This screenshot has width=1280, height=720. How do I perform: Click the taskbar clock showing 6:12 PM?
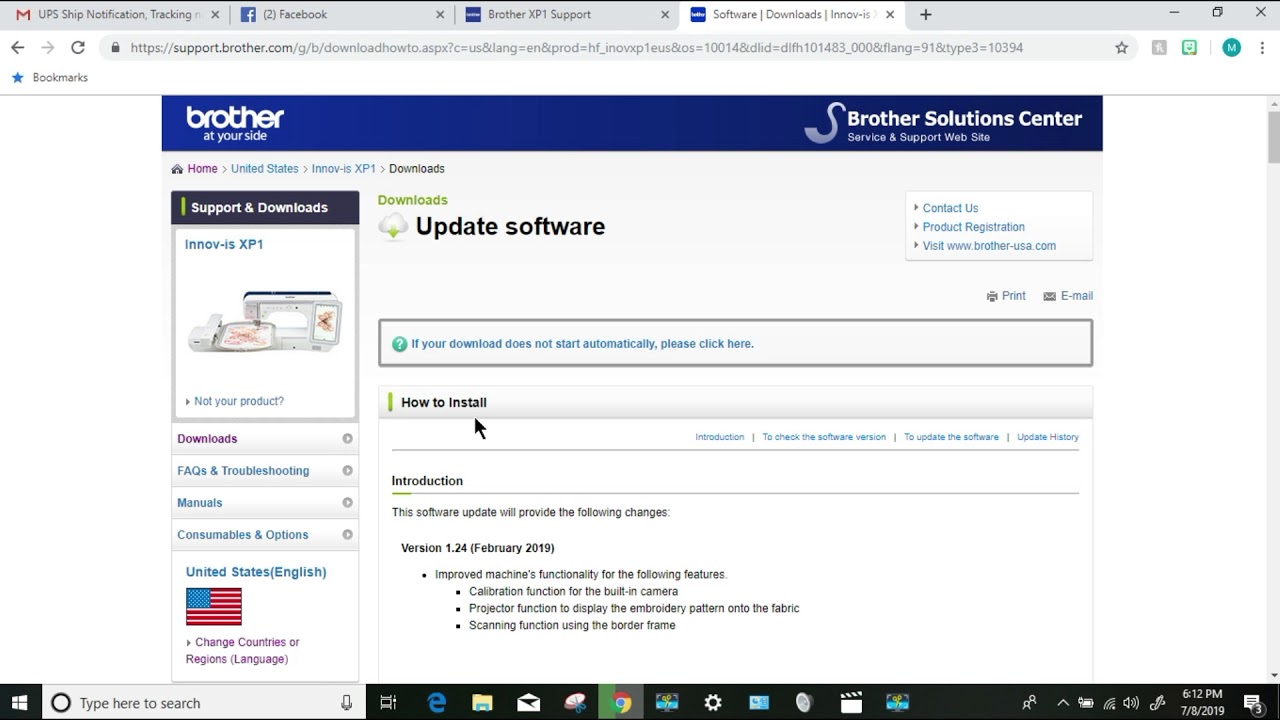pos(1202,703)
